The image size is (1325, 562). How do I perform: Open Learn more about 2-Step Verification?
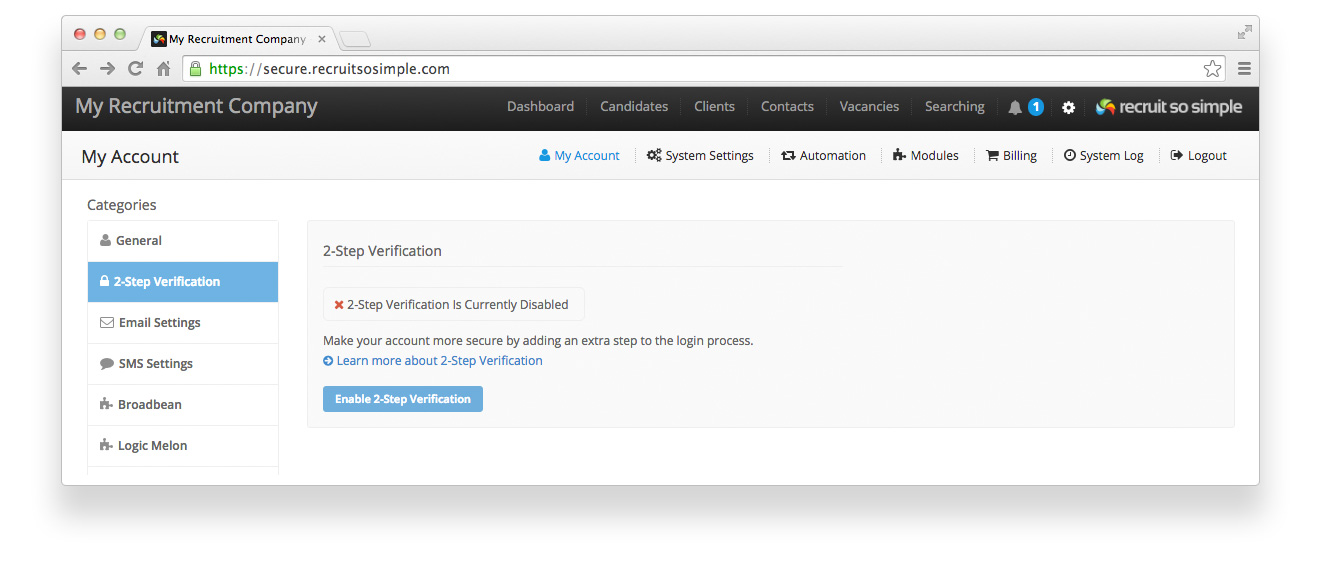(433, 361)
